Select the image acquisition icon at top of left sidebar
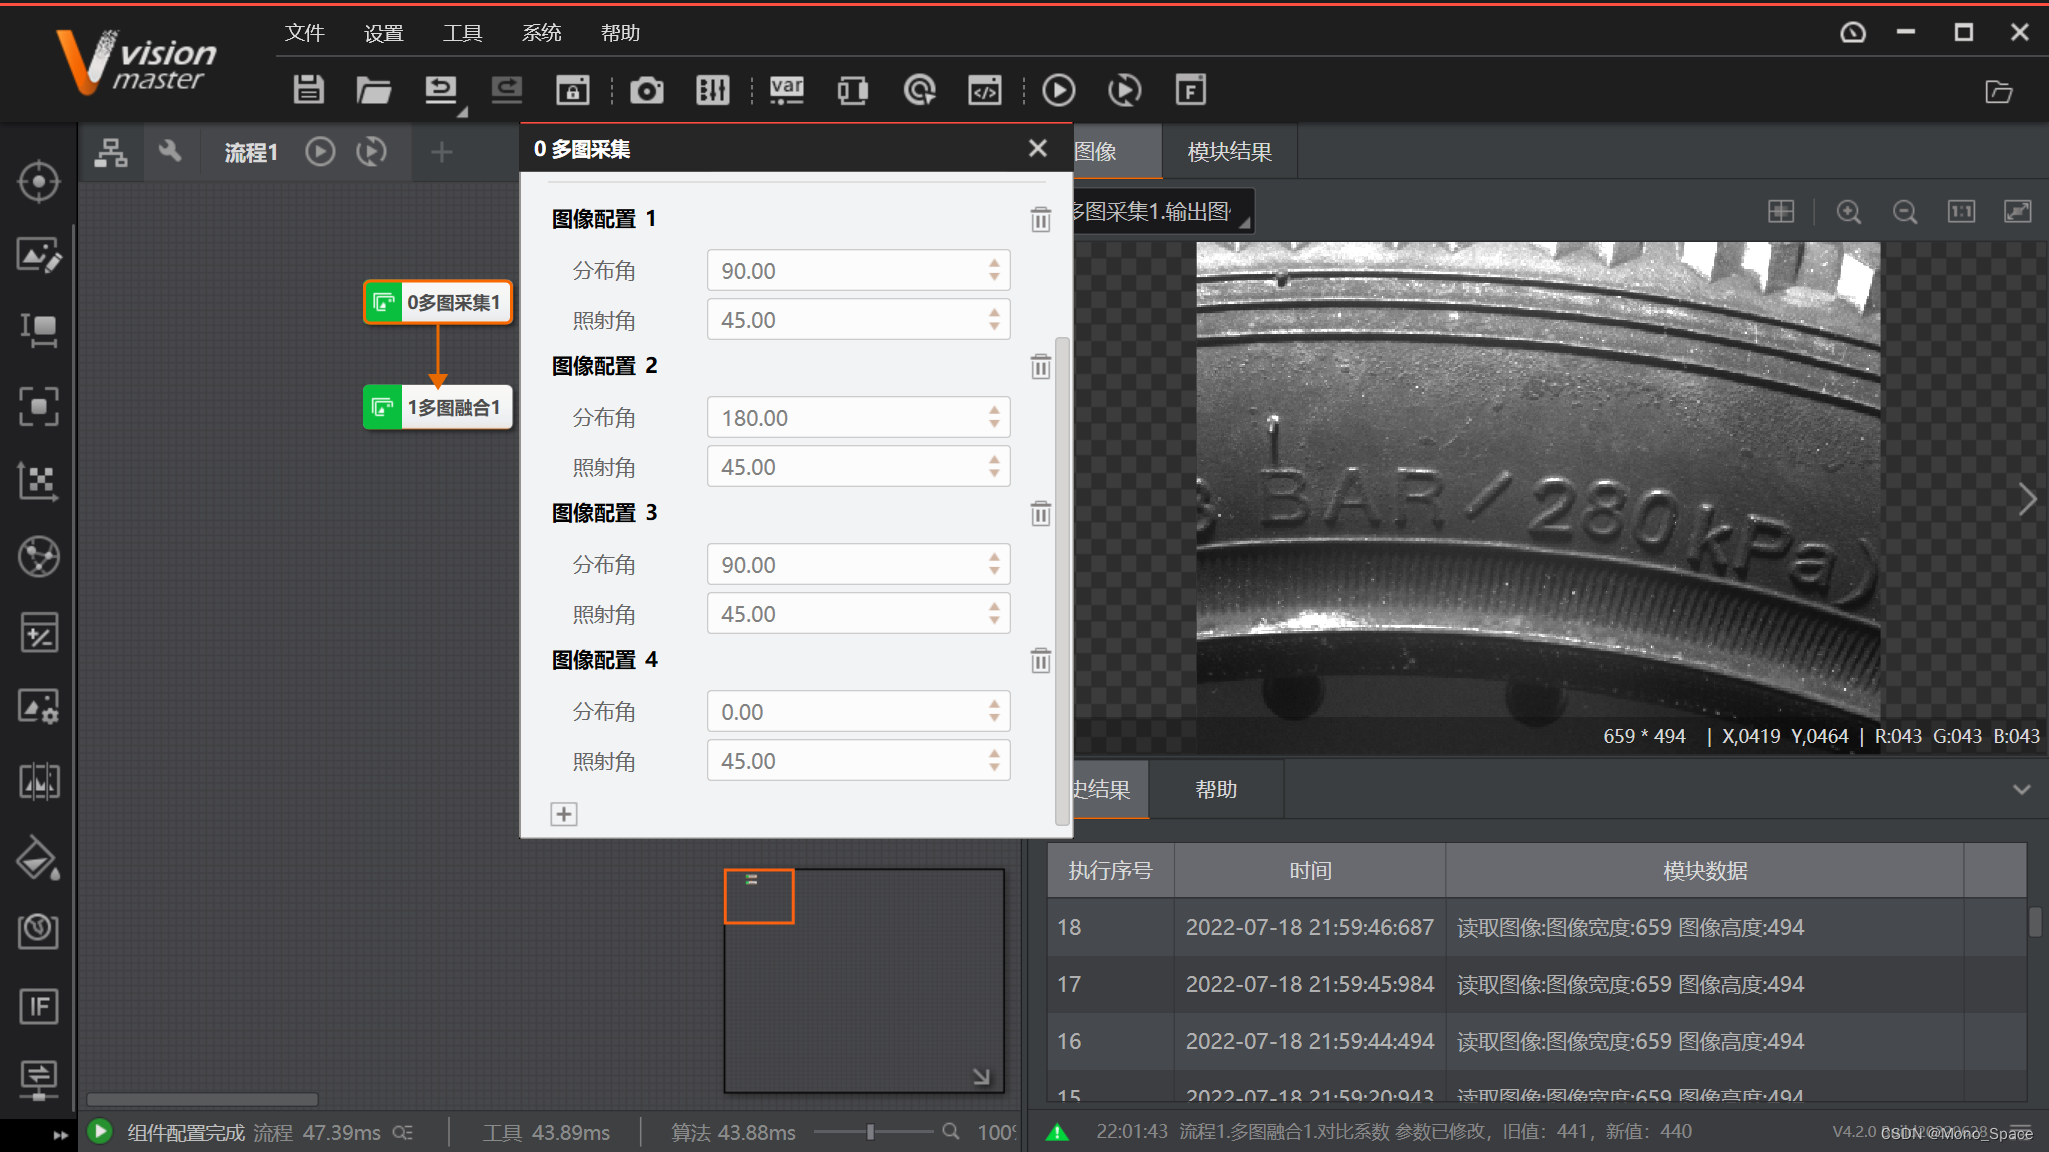The image size is (2049, 1152). click(38, 182)
